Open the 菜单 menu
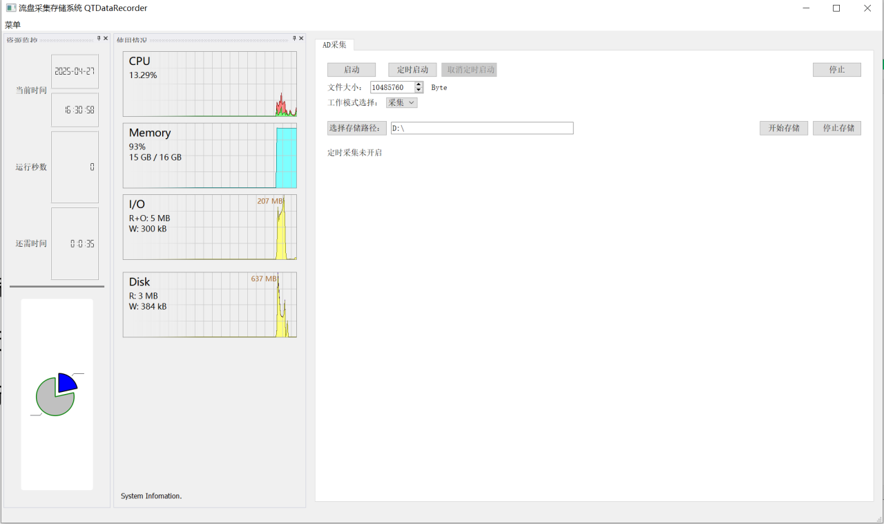Viewport: 885px width, 524px height. pyautogui.click(x=13, y=25)
